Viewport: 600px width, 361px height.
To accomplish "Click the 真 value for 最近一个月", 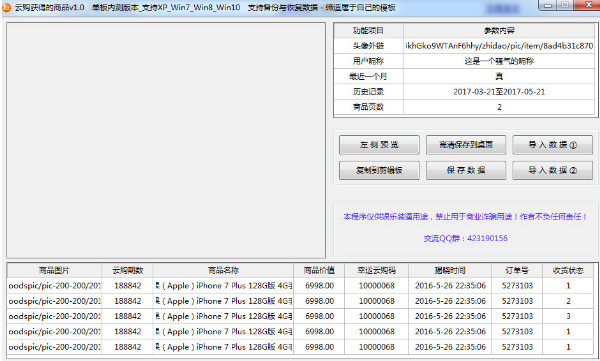I will pyautogui.click(x=499, y=77).
